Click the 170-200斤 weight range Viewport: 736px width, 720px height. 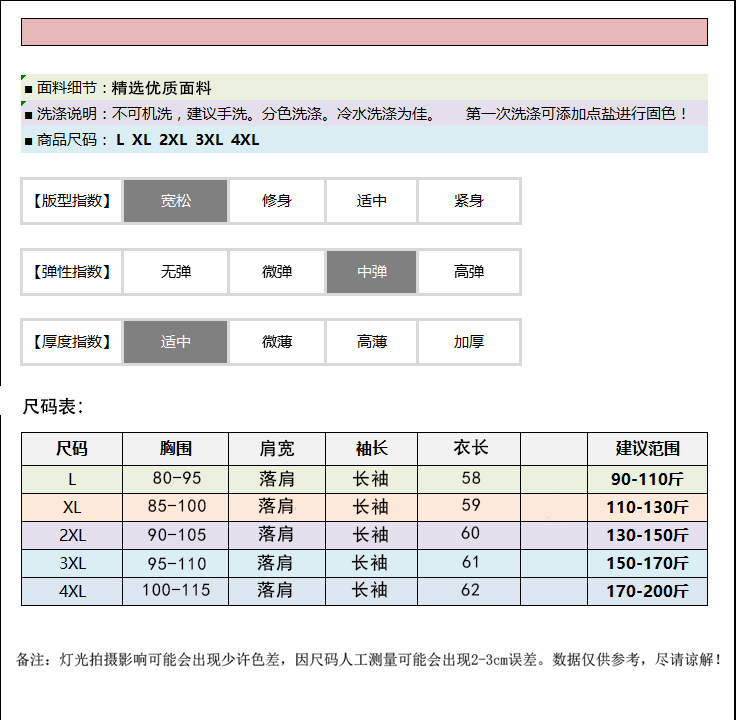pyautogui.click(x=647, y=591)
